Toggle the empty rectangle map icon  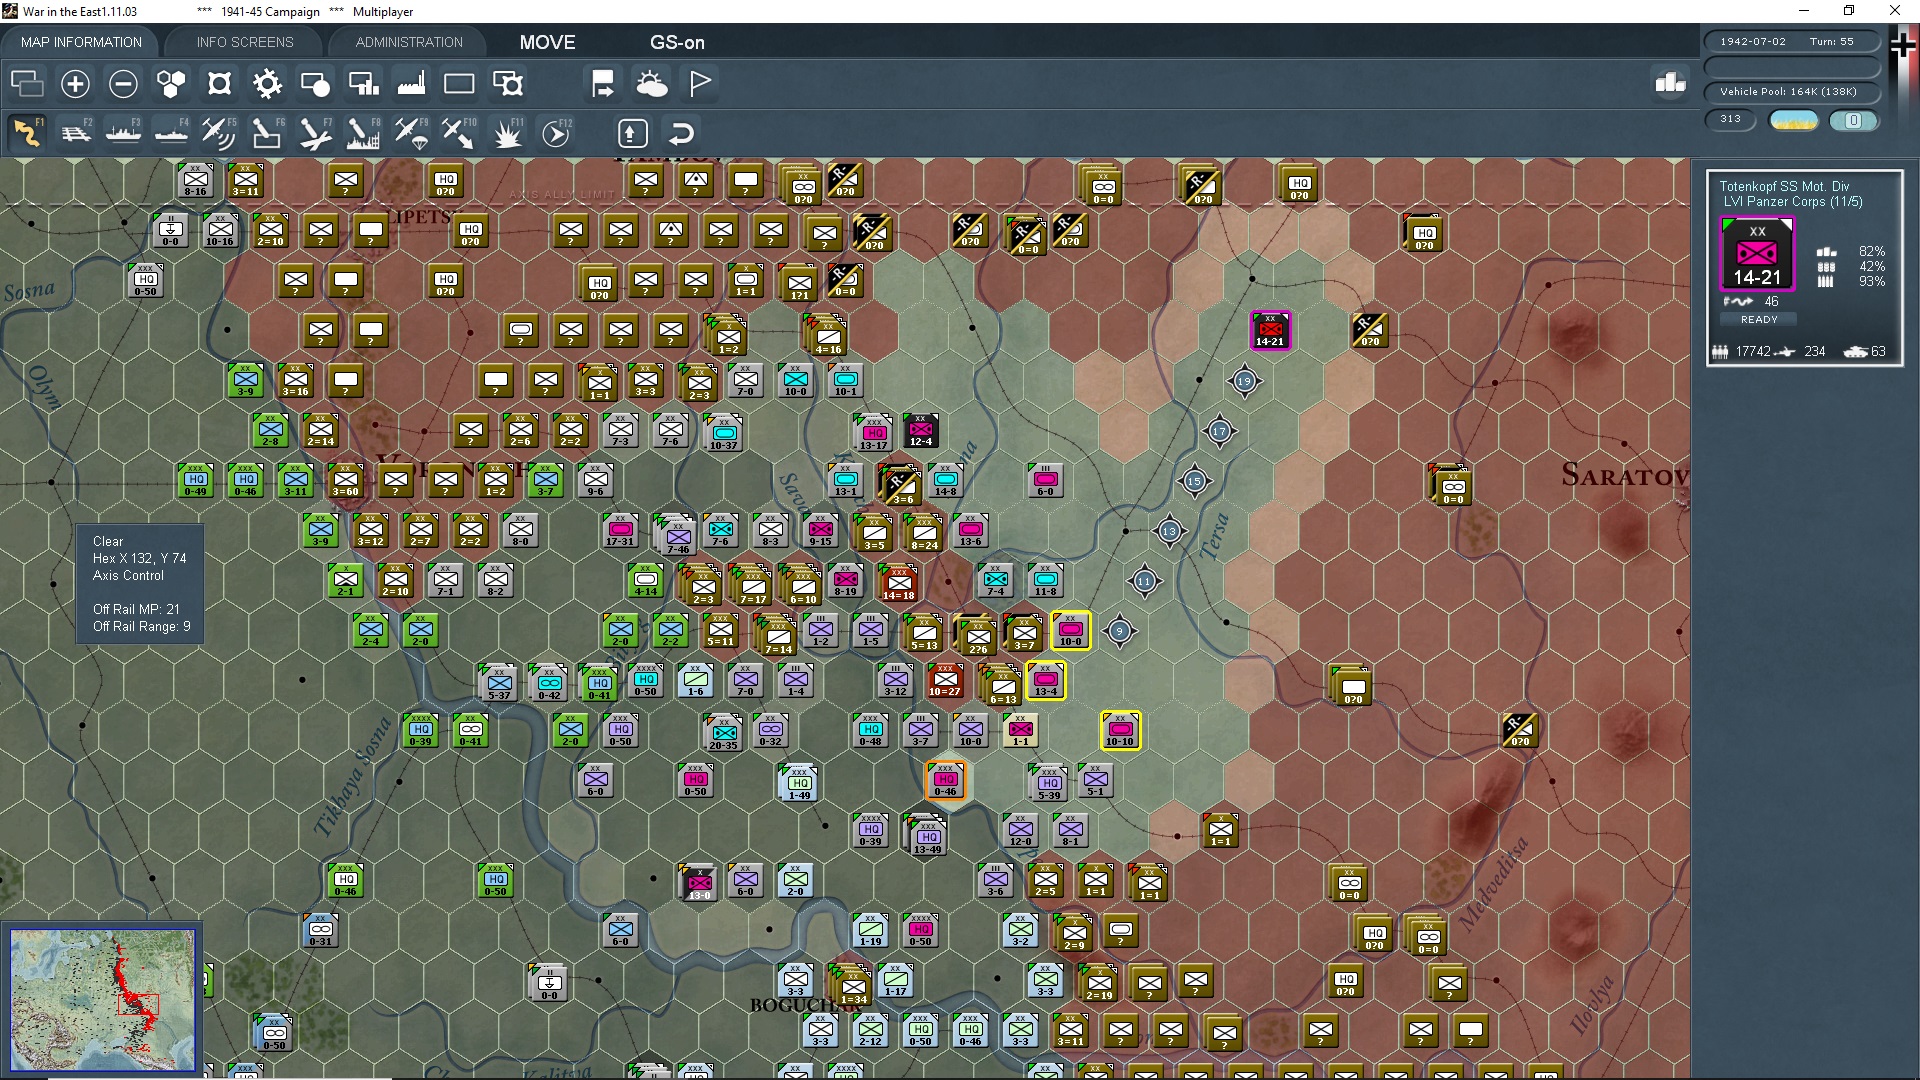coord(459,83)
